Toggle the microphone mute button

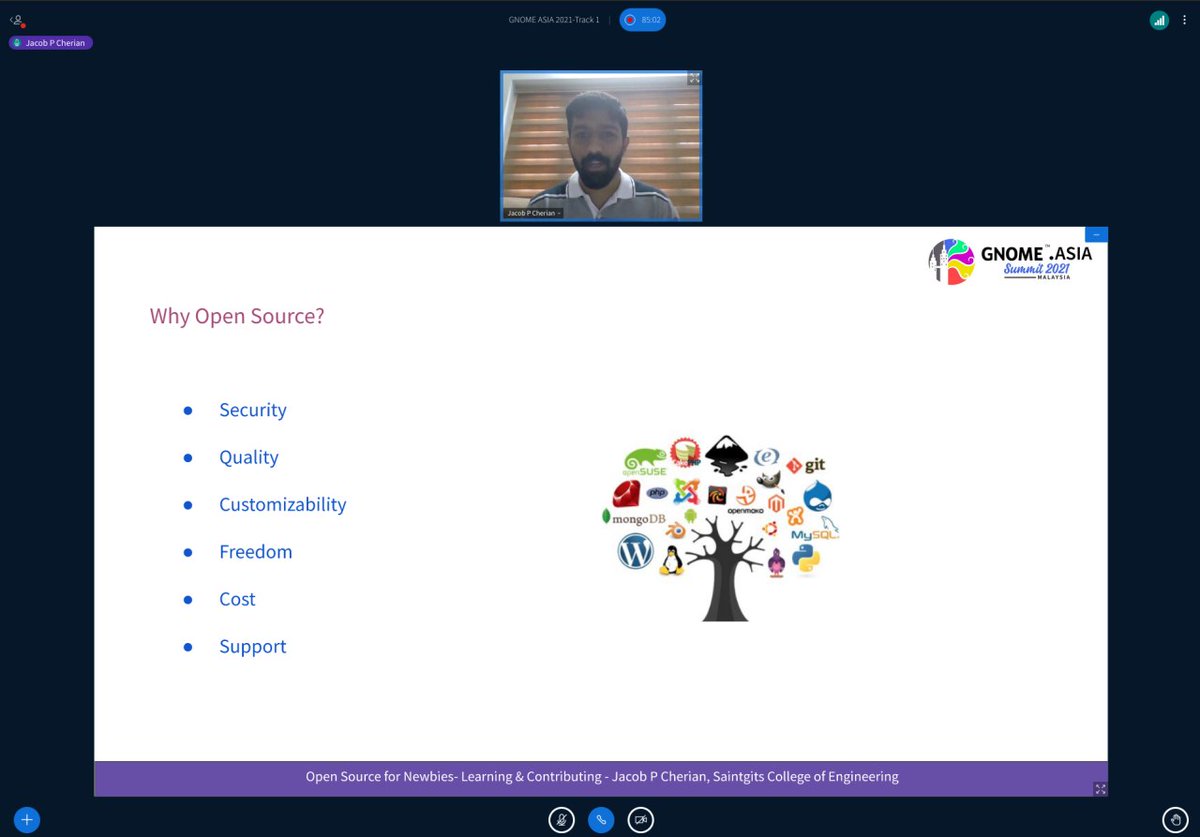click(561, 819)
